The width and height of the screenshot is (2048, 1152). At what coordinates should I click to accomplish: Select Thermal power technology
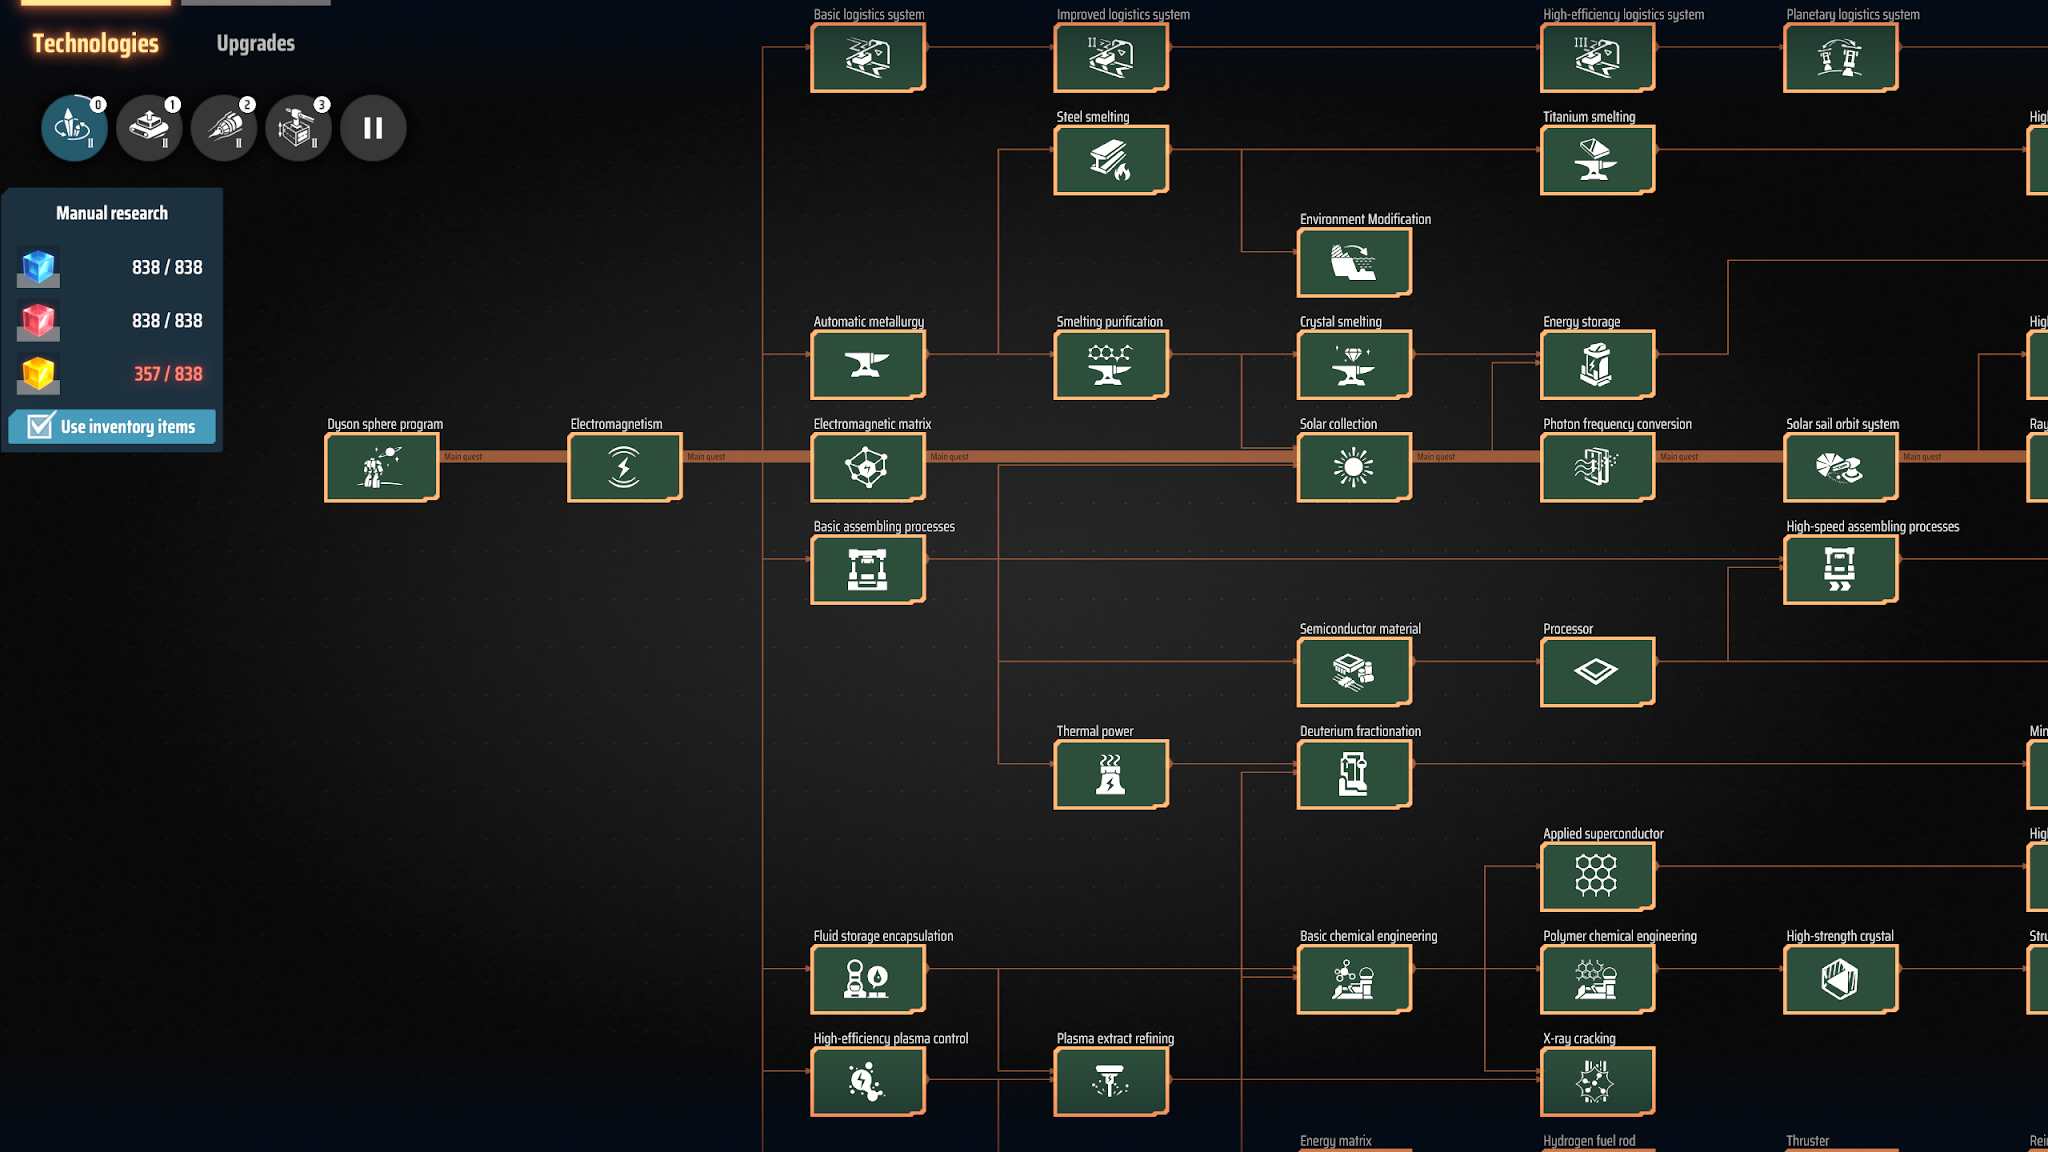[x=1111, y=774]
